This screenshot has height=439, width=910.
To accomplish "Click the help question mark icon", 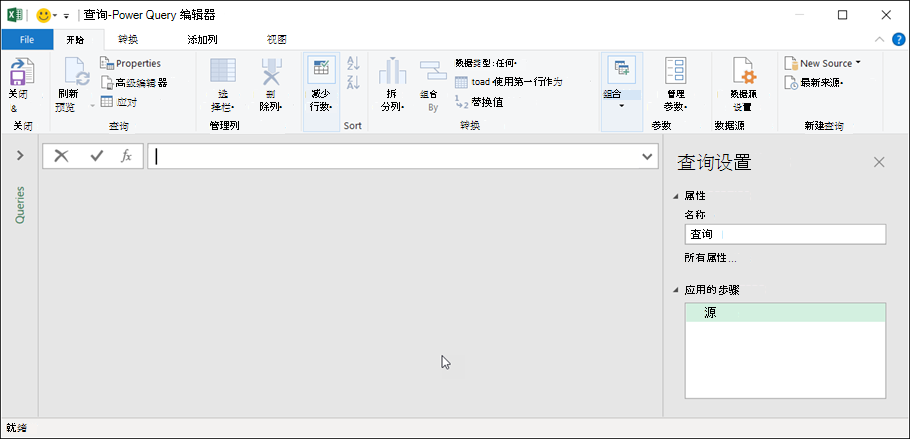I will click(897, 39).
